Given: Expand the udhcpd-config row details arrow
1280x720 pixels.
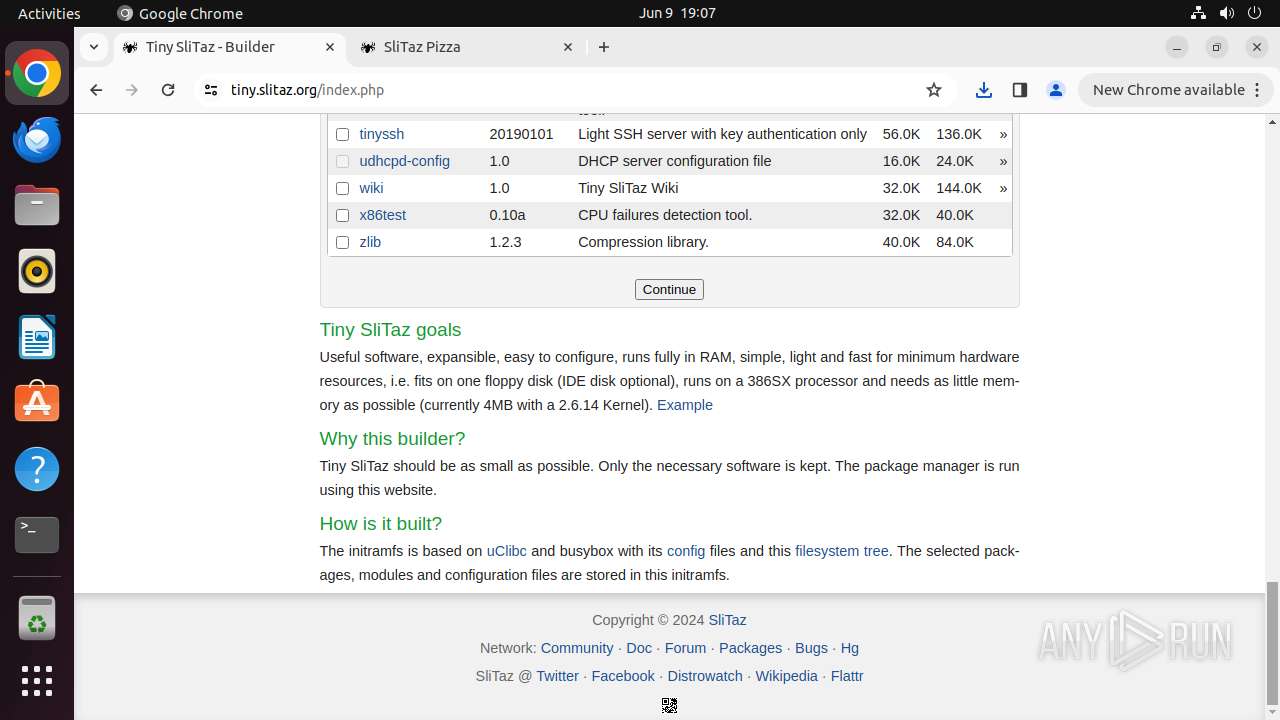Looking at the screenshot, I should pos(1003,161).
